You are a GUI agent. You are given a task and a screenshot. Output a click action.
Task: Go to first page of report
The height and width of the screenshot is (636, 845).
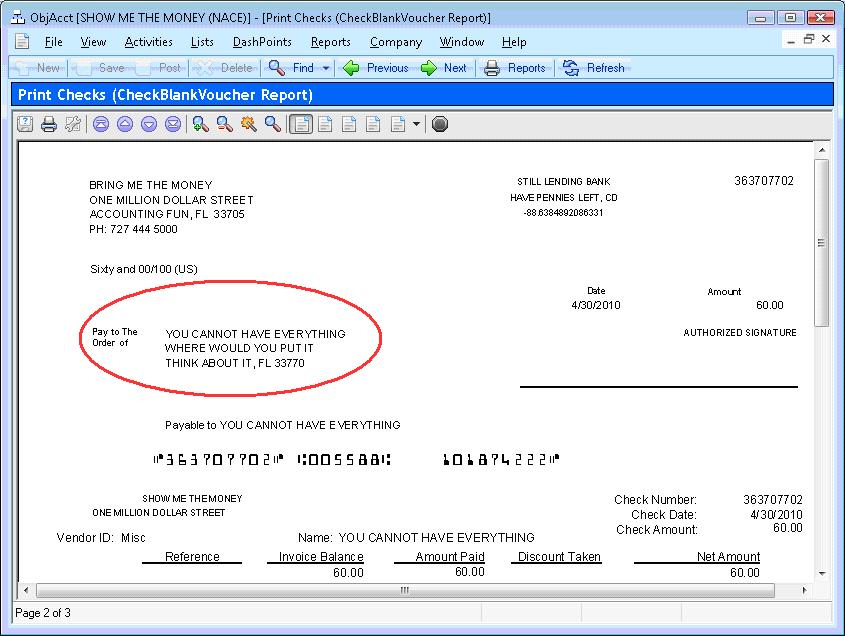click(x=100, y=124)
